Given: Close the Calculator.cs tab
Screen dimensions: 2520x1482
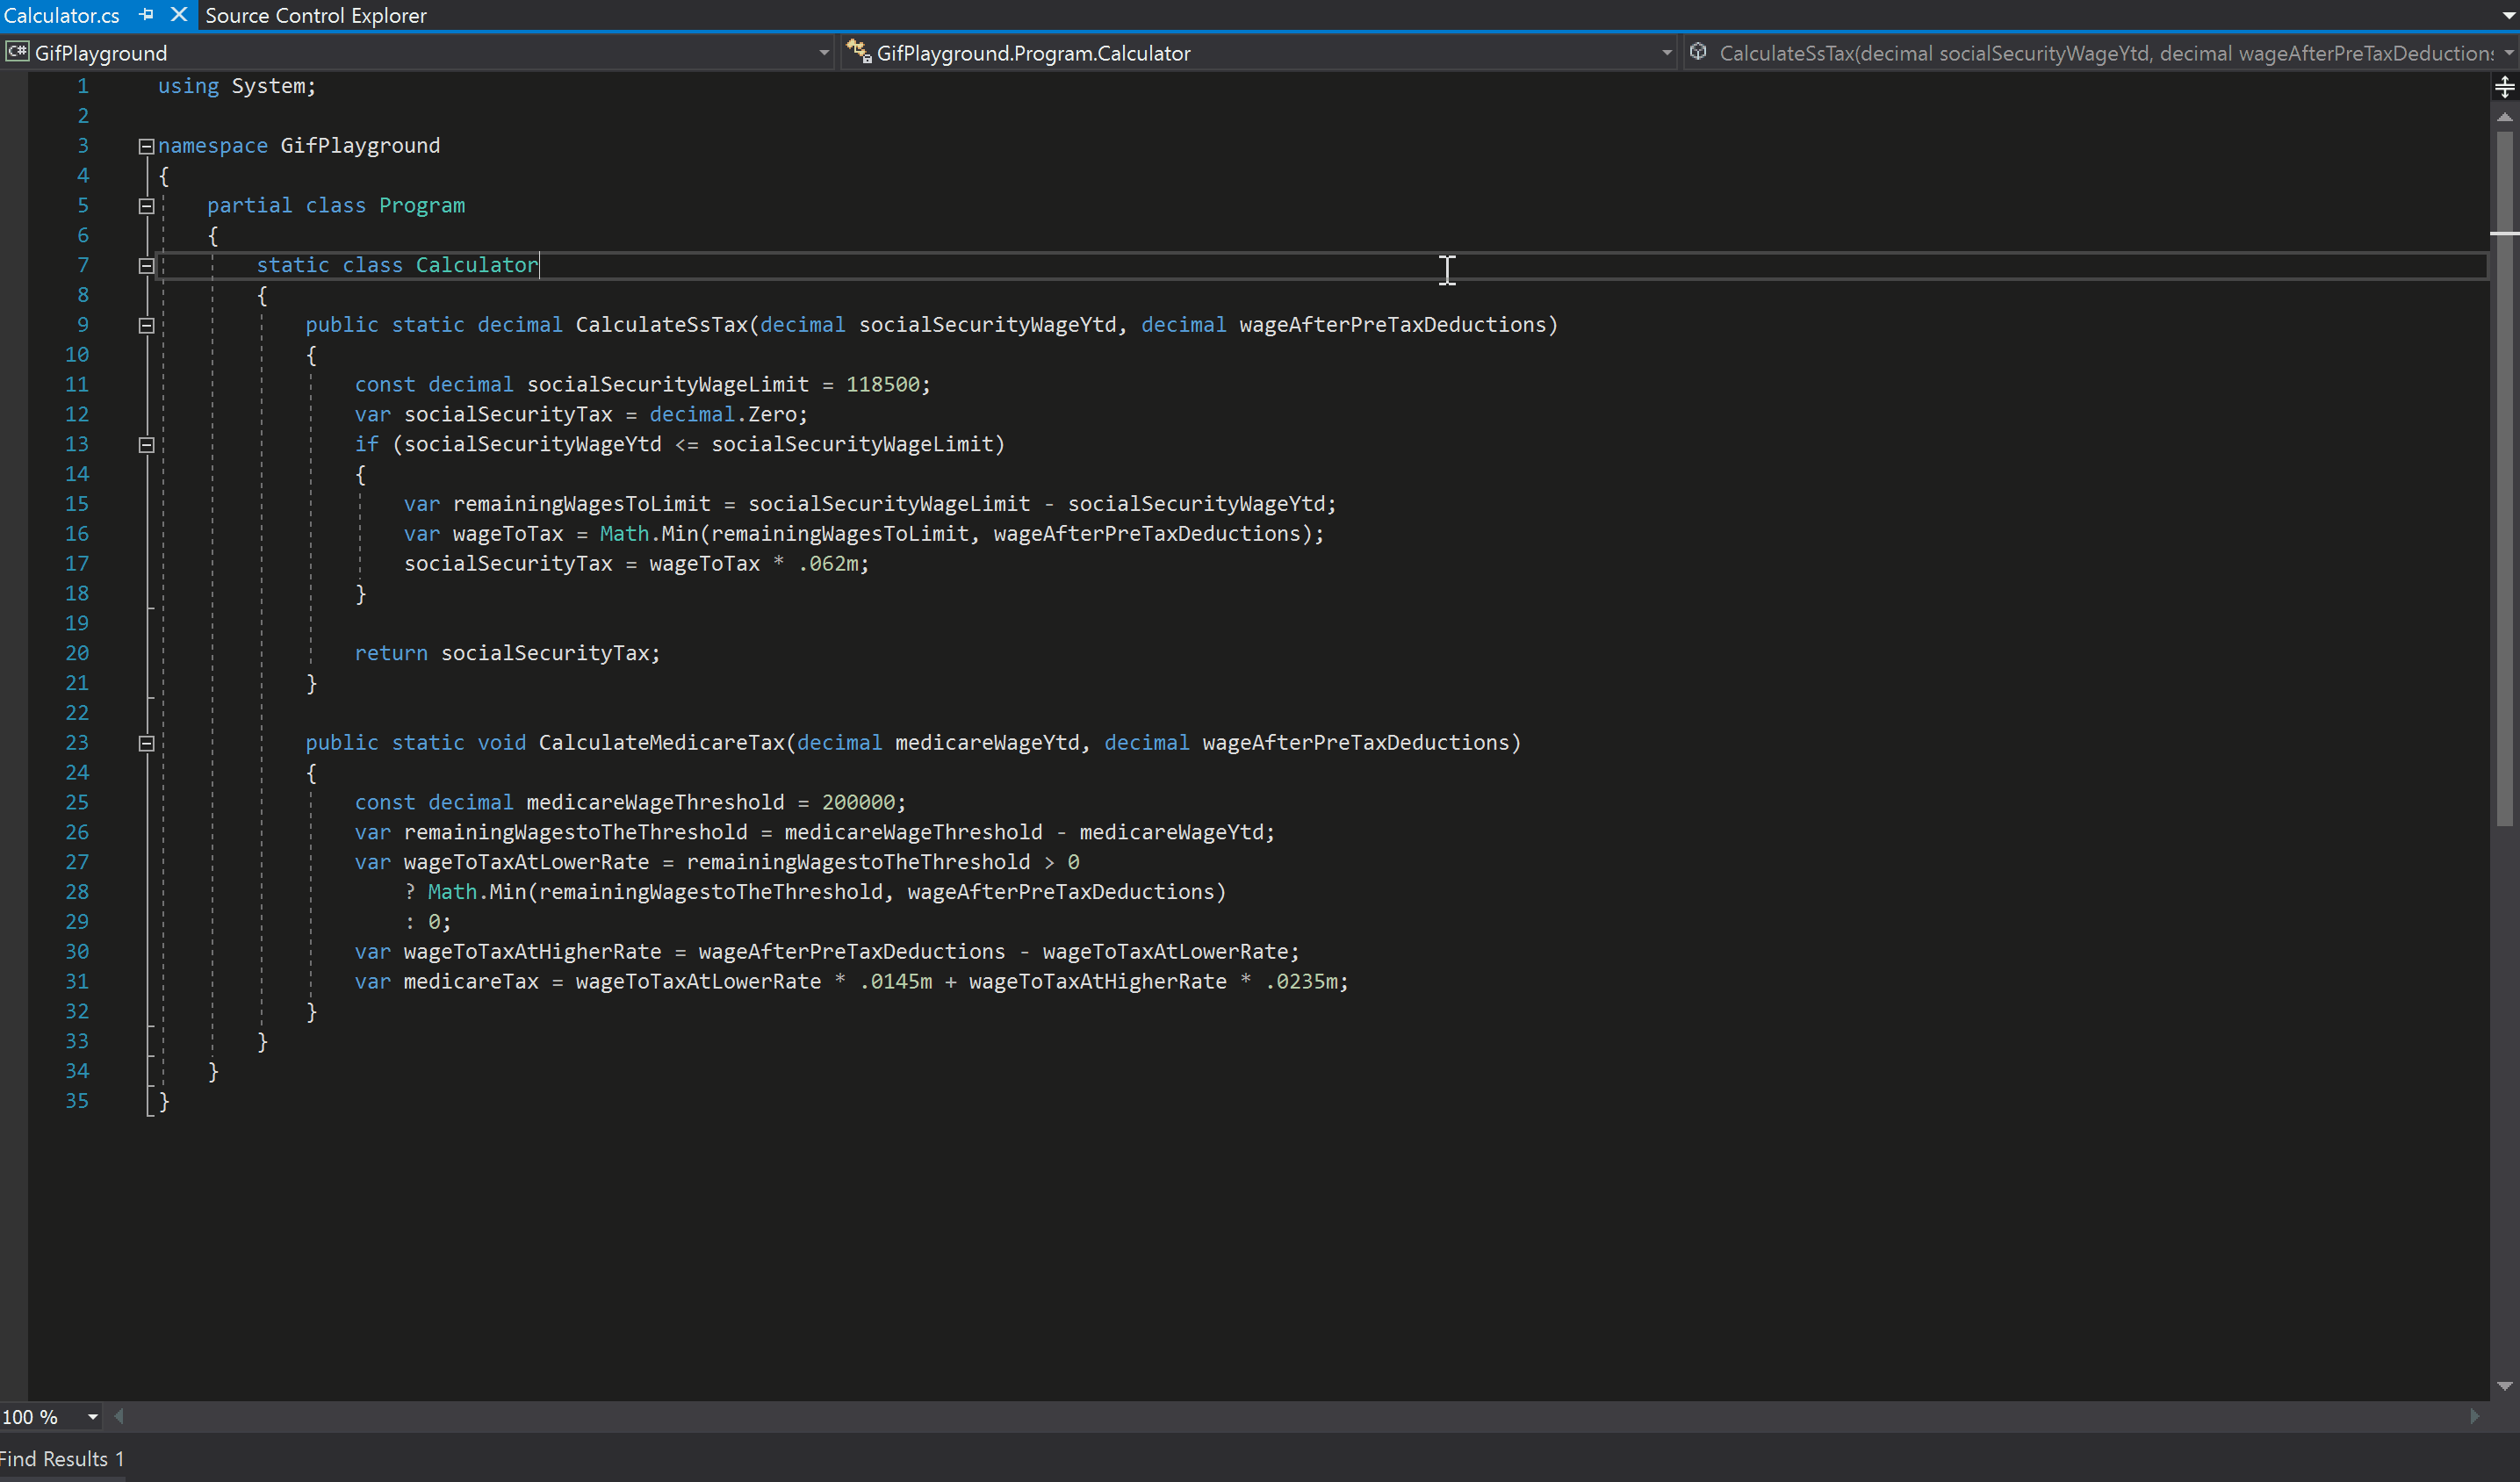Looking at the screenshot, I should pos(179,15).
